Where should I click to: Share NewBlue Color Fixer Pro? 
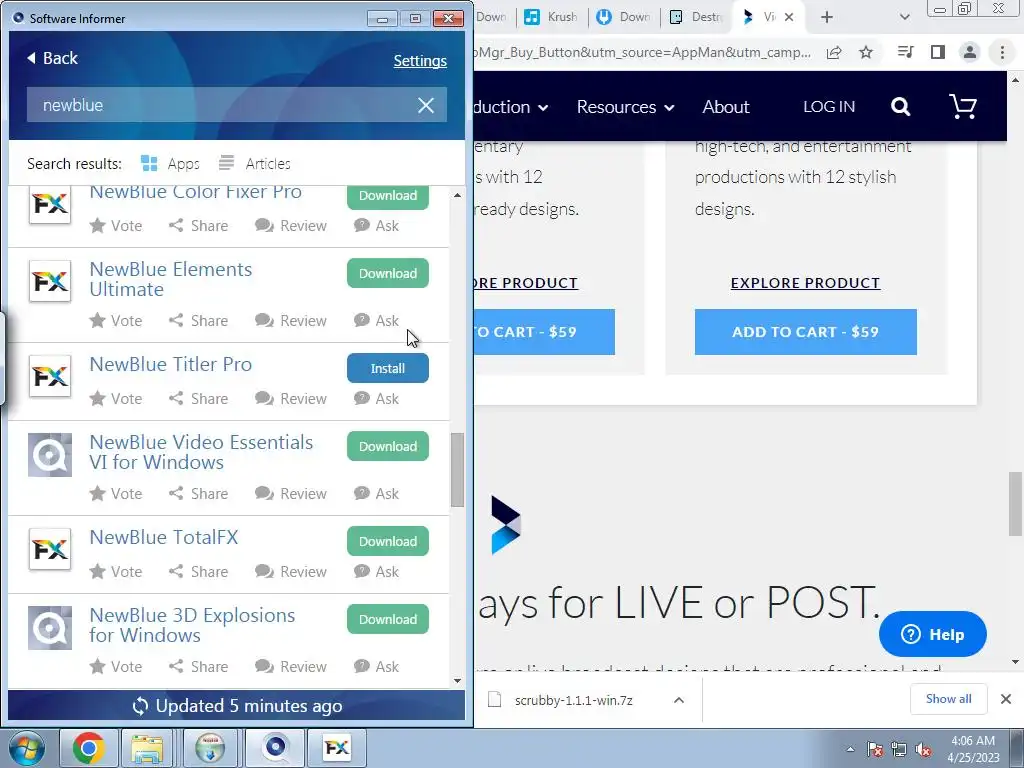tap(199, 226)
